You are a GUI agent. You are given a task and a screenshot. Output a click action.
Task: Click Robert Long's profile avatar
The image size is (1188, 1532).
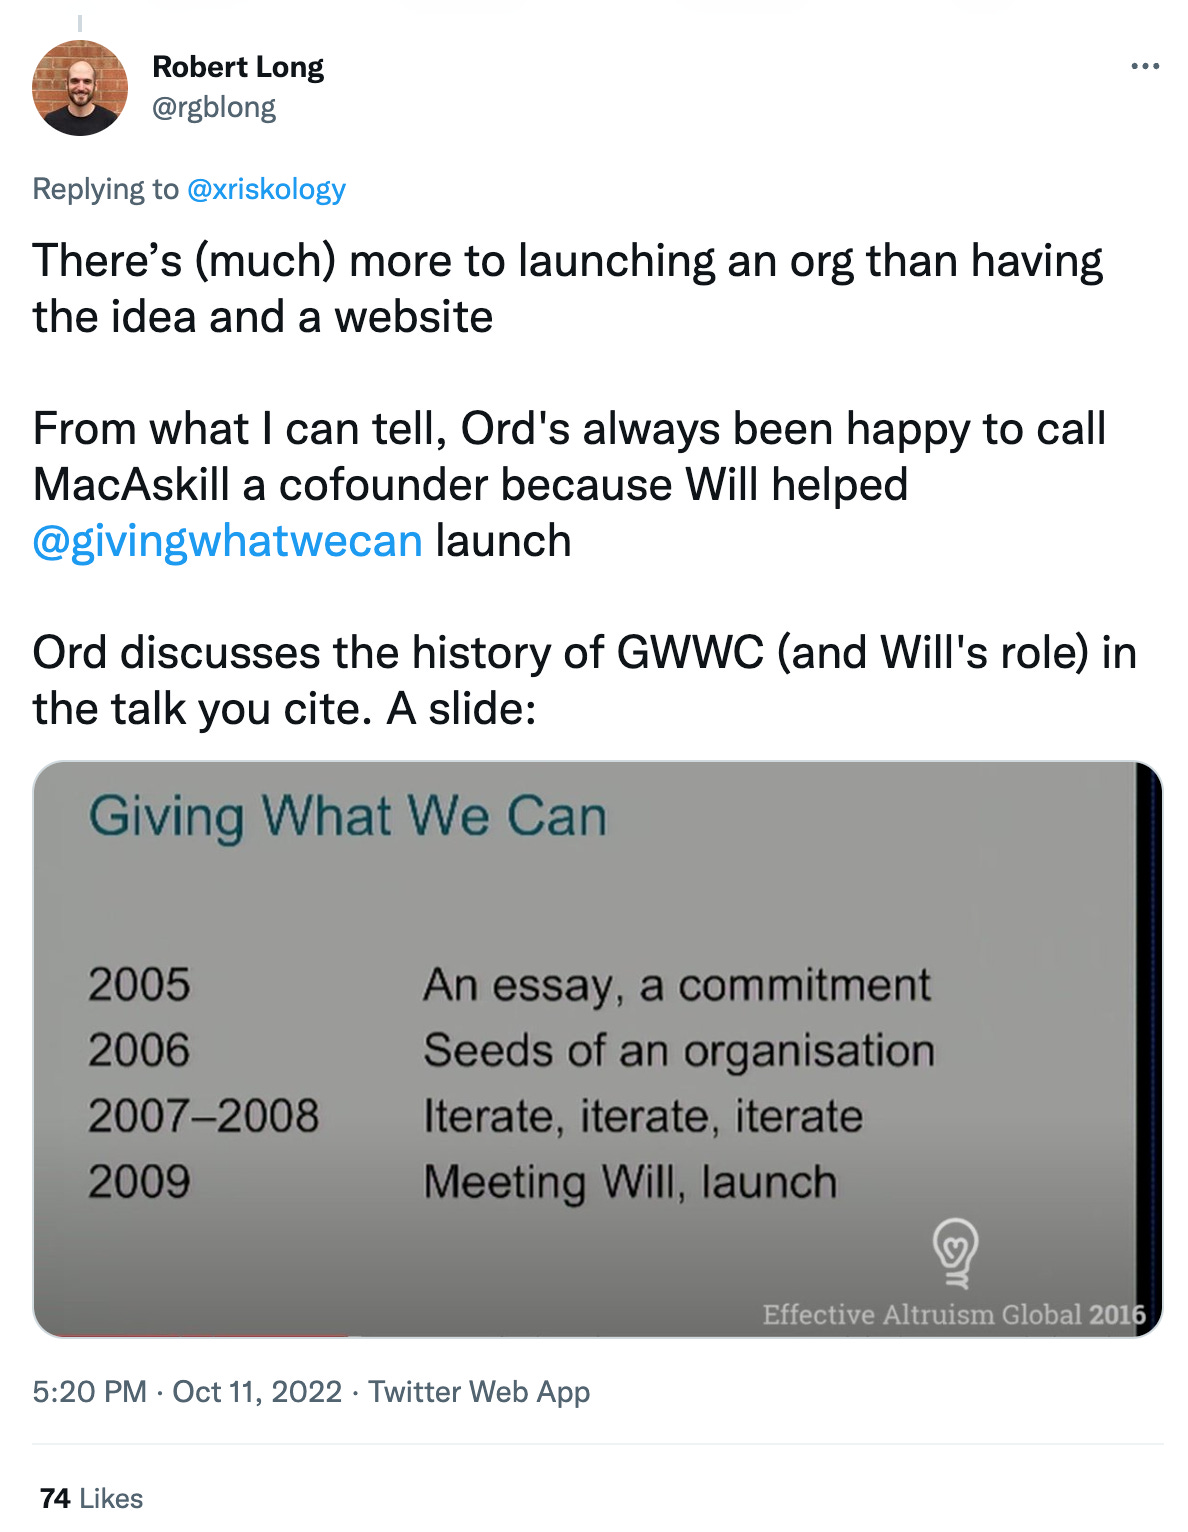point(83,86)
